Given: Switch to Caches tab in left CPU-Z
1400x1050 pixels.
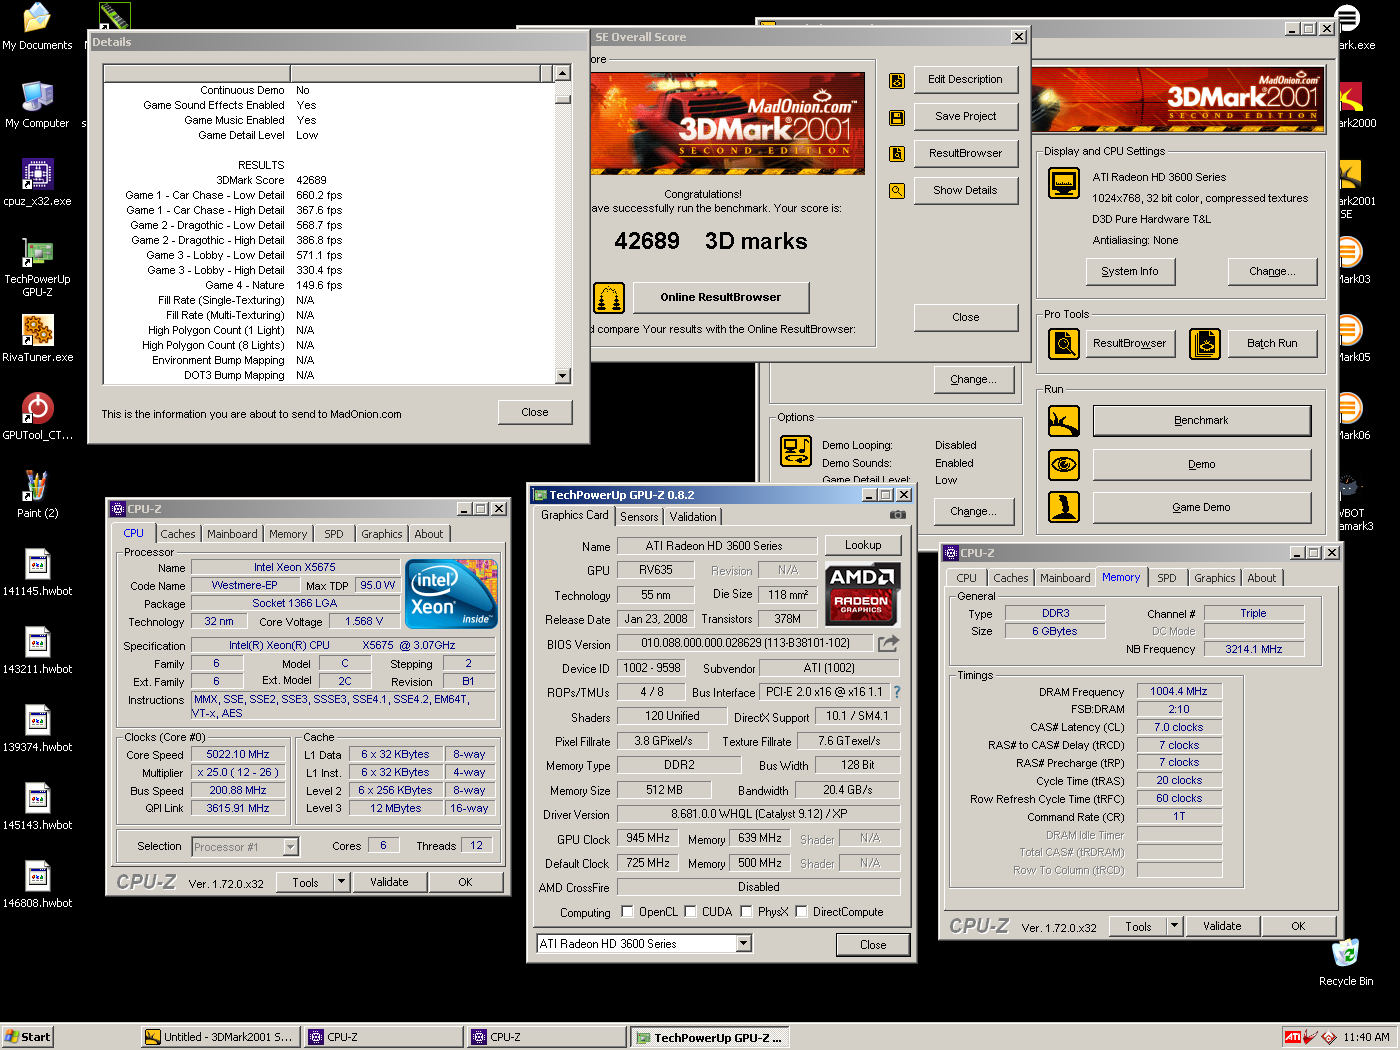Looking at the screenshot, I should click(178, 534).
